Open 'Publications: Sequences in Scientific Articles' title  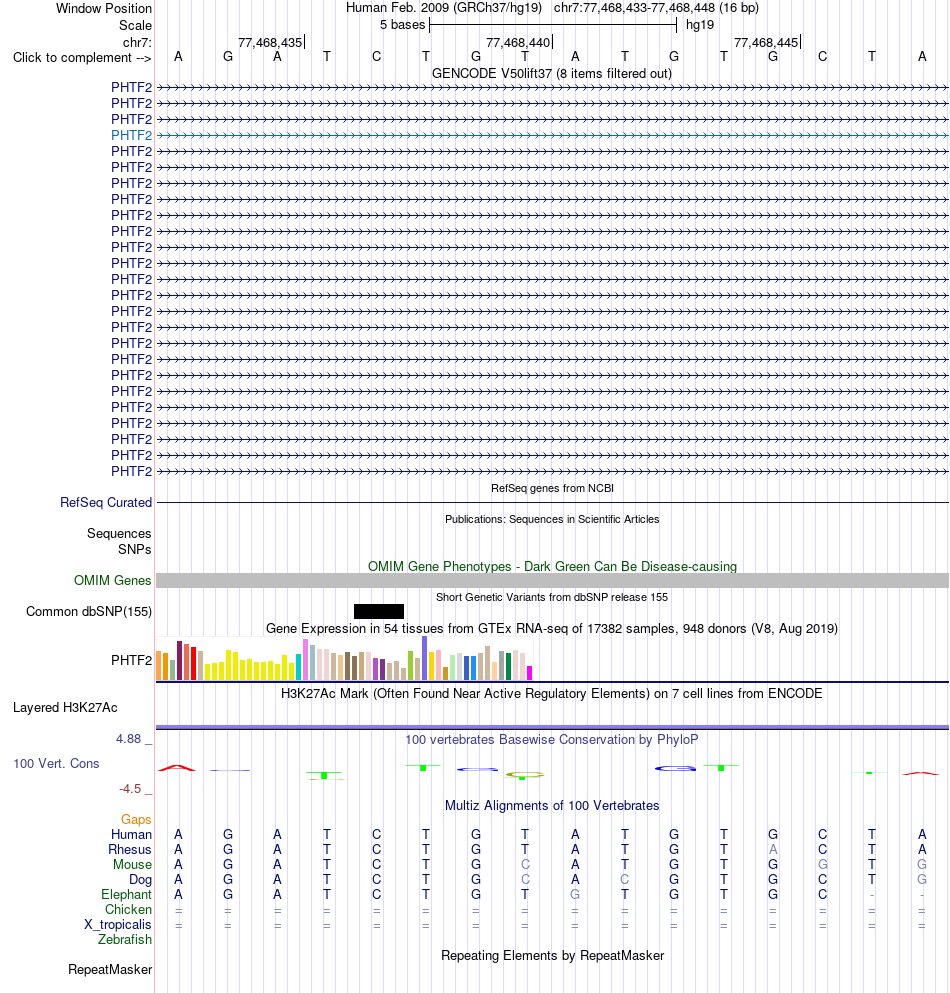tap(552, 519)
